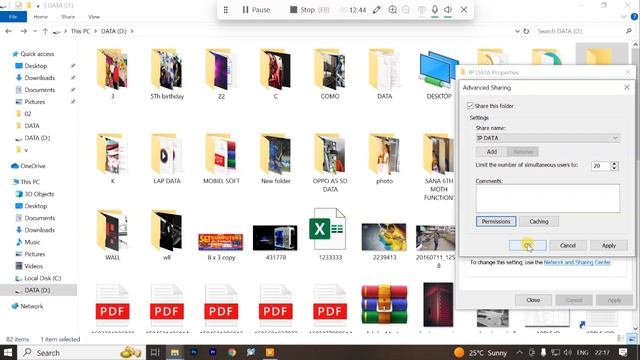
Task: Select the photo folder
Action: [x=384, y=158]
